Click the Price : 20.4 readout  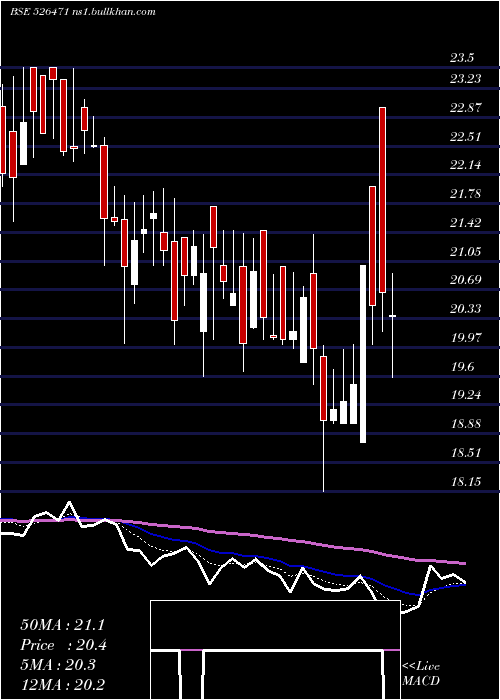63,645
